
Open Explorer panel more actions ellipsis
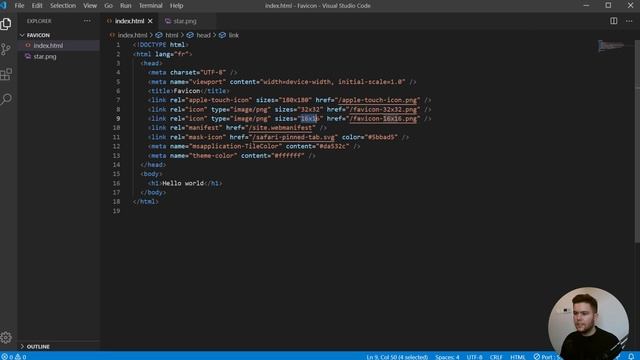87,21
